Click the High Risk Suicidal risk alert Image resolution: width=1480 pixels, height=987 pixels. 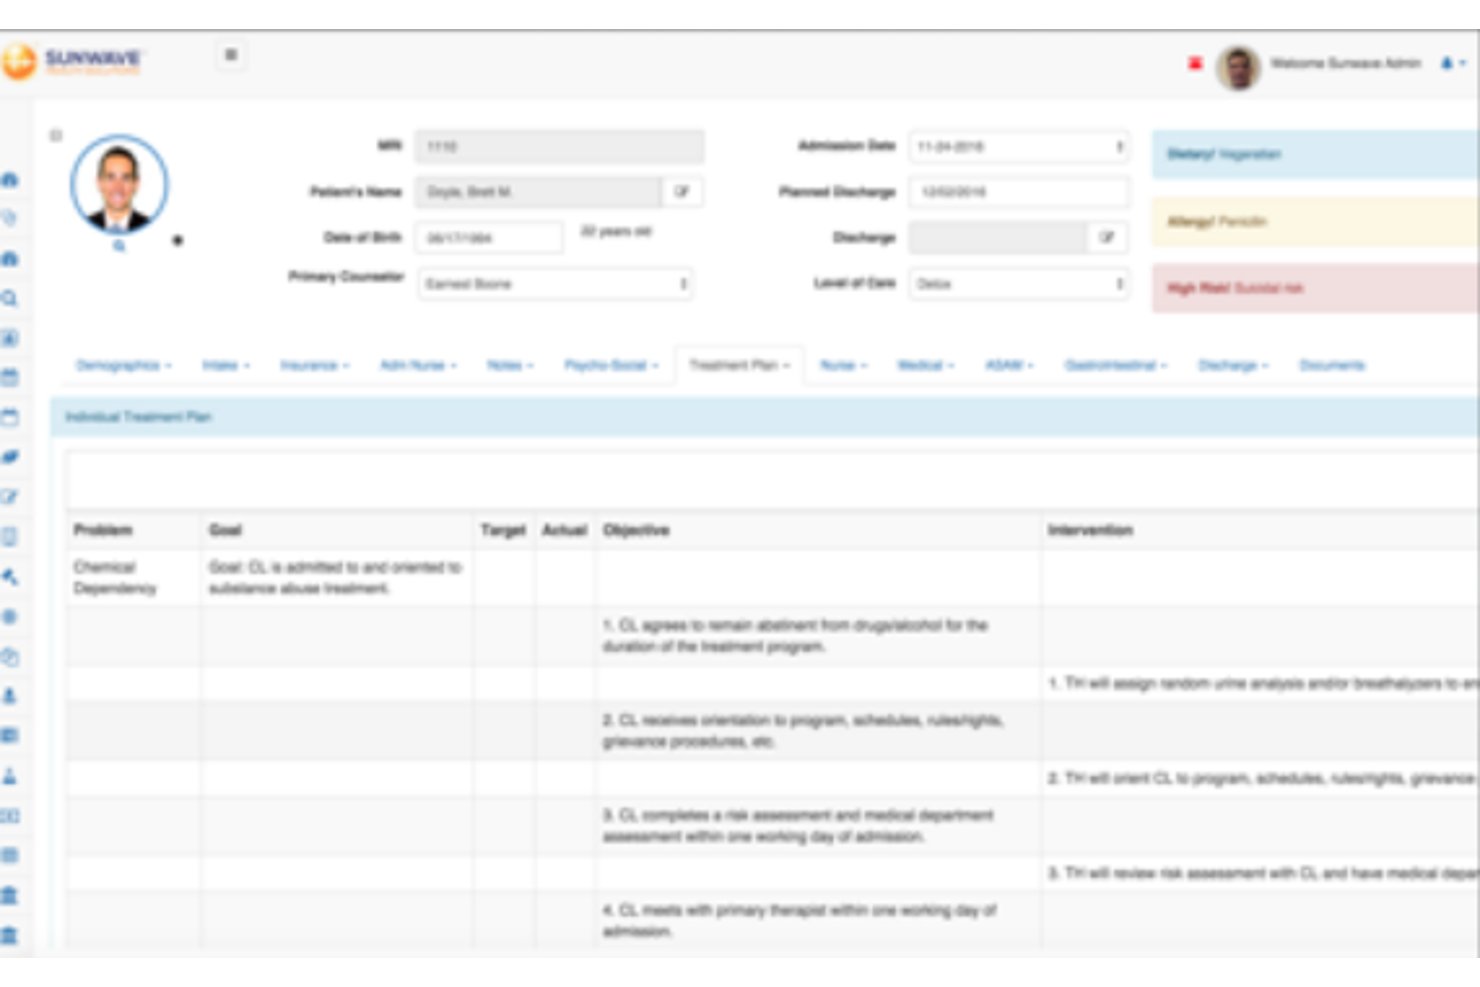tap(1316, 288)
